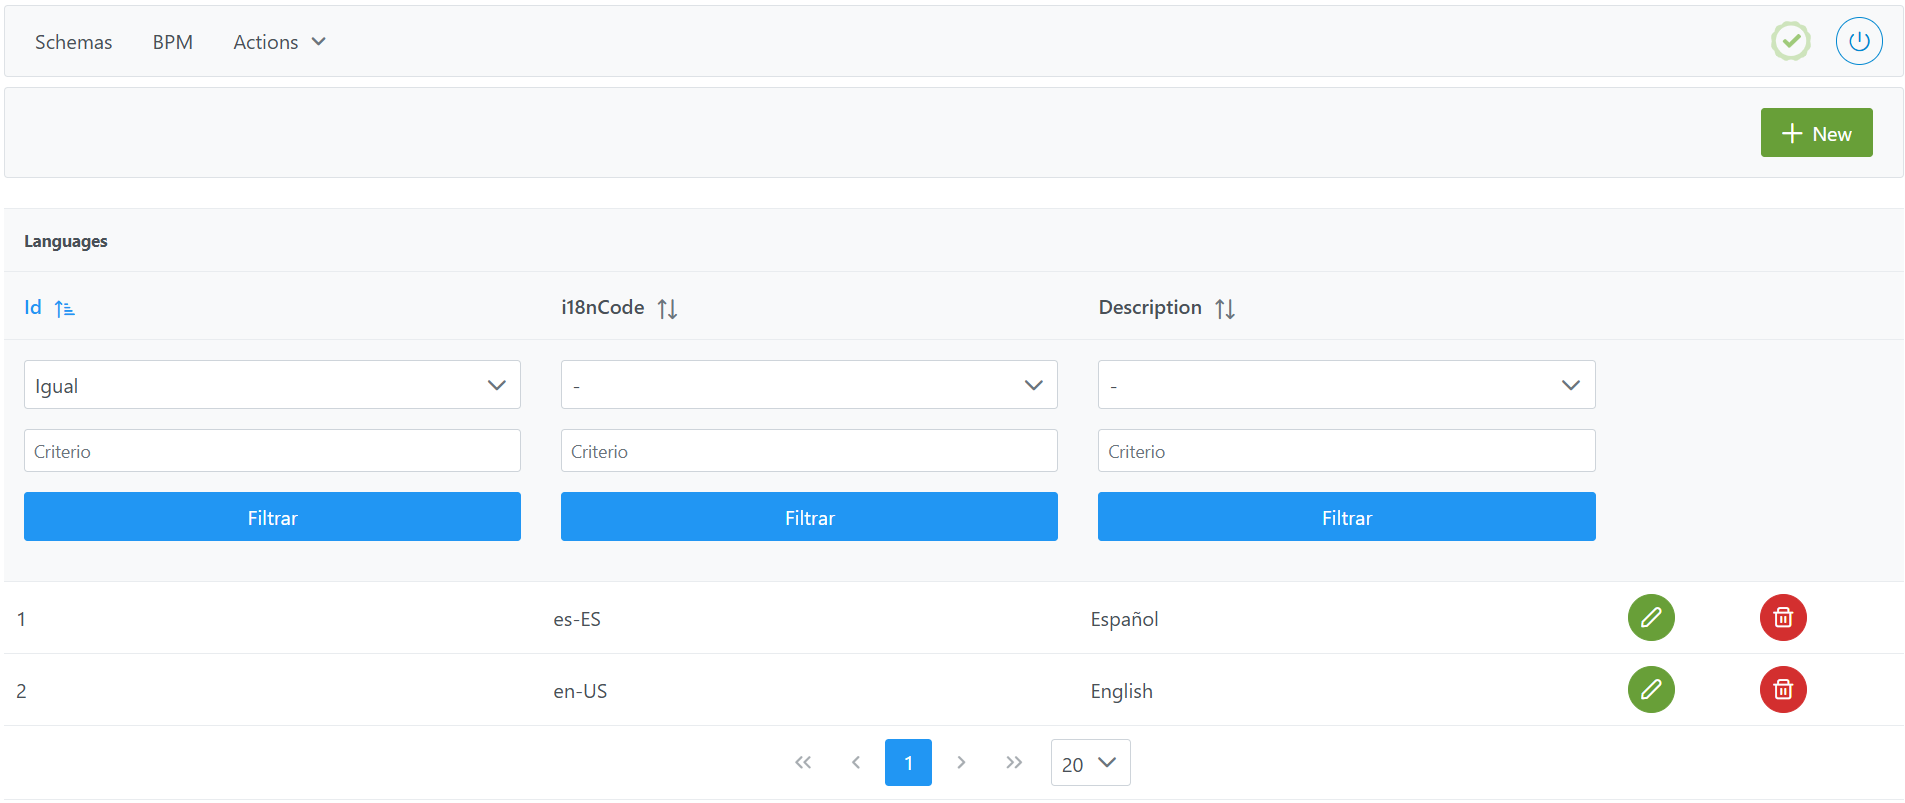
Task: Expand the i18nCode filter operator dropdown
Action: (x=808, y=385)
